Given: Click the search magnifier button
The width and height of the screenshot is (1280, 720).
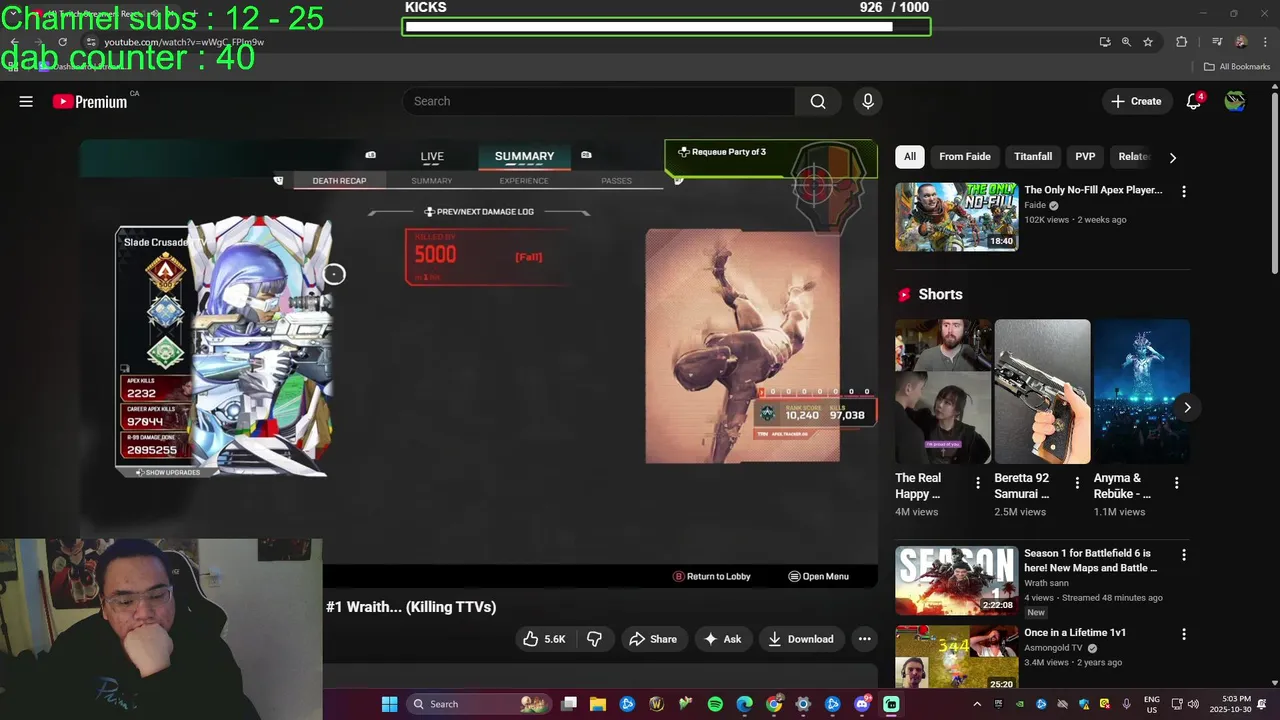Looking at the screenshot, I should (x=818, y=101).
